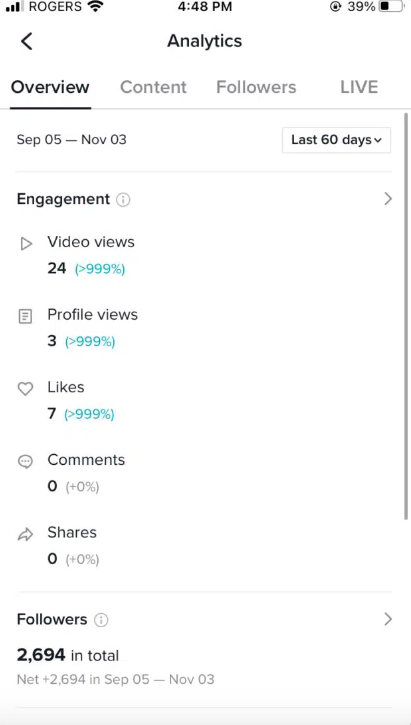Tap the Likes heart icon
Image resolution: width=411 pixels, height=725 pixels.
point(25,389)
